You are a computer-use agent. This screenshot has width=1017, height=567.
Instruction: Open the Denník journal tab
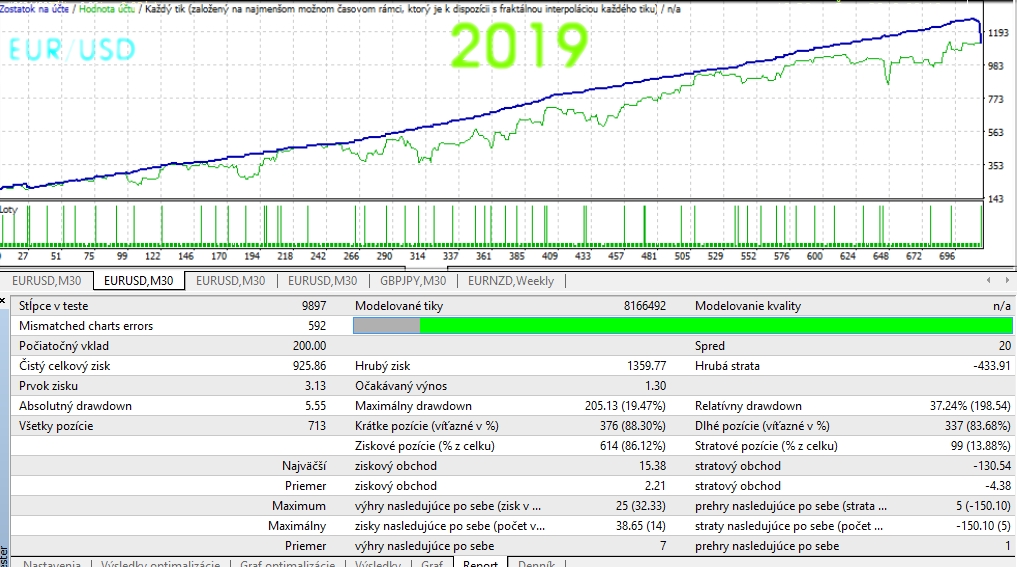tap(538, 564)
